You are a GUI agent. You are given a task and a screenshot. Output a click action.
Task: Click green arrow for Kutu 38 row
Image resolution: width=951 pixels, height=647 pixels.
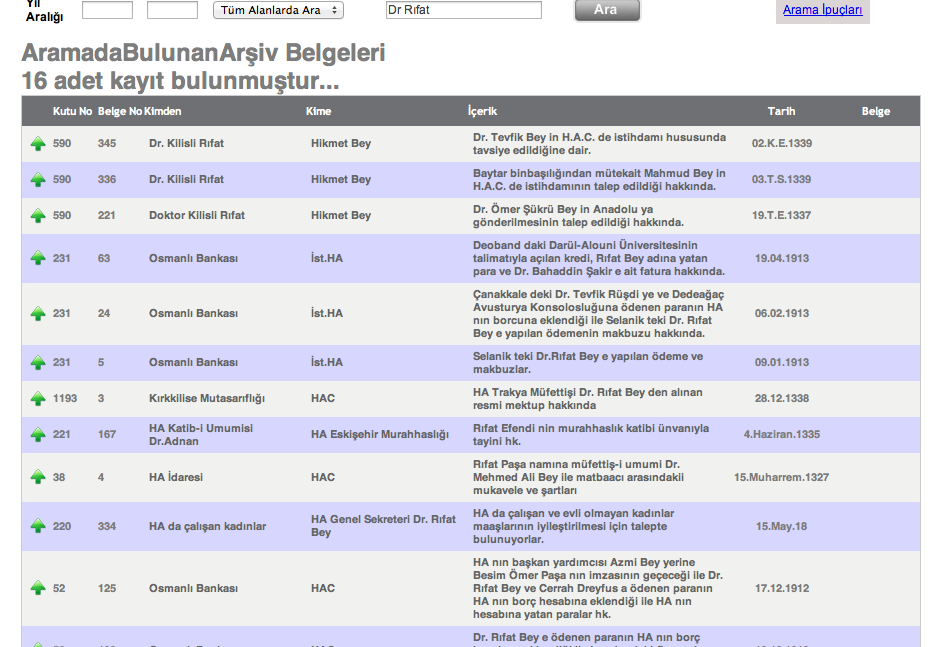pyautogui.click(x=38, y=477)
